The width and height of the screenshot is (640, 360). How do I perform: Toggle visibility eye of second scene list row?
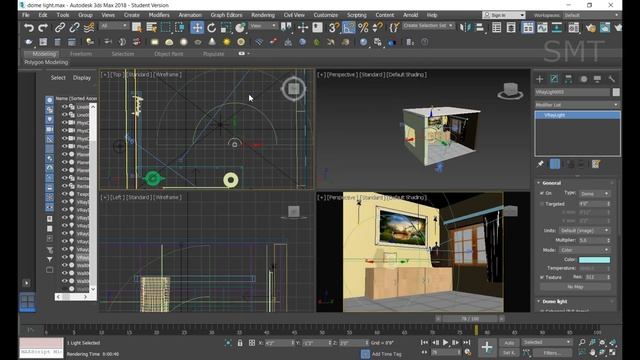pyautogui.click(x=64, y=115)
